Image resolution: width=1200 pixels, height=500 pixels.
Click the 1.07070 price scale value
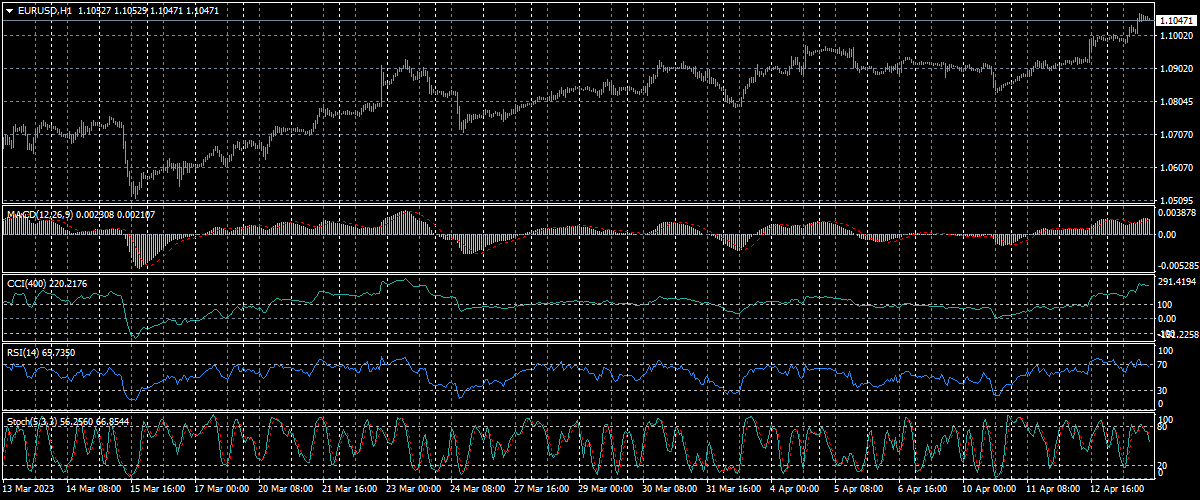point(1175,134)
